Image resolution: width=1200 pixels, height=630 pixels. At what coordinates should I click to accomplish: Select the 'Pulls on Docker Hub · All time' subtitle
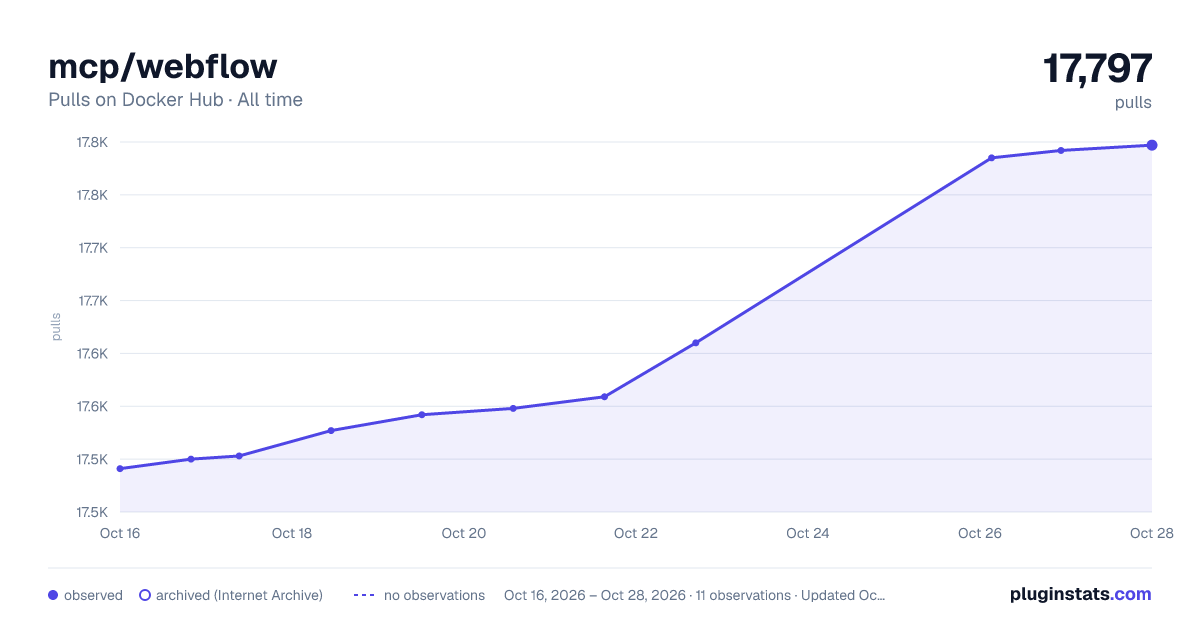[175, 100]
